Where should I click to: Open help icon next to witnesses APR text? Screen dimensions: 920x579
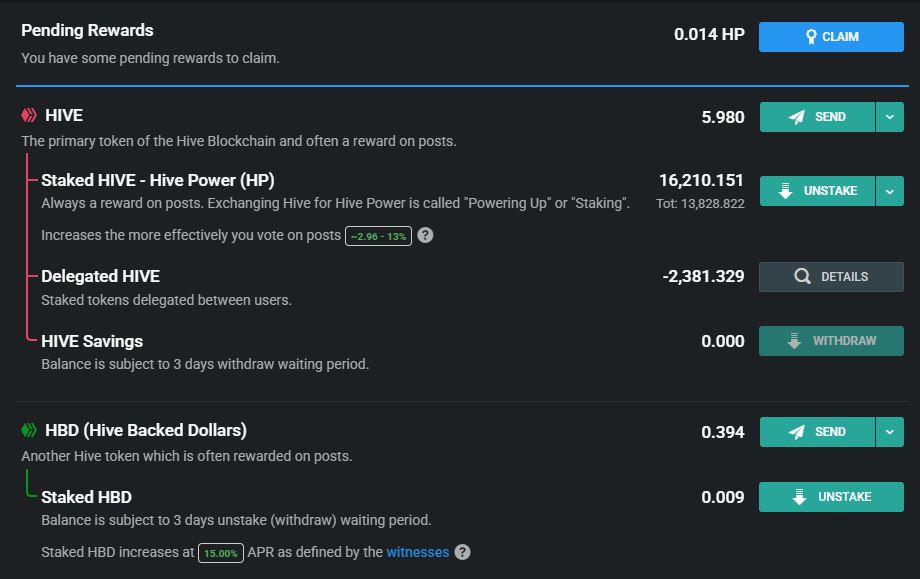click(462, 552)
